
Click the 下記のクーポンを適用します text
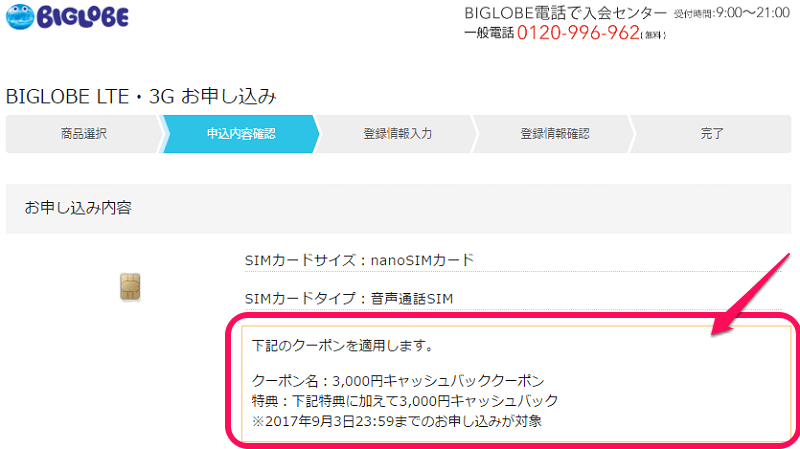343,345
